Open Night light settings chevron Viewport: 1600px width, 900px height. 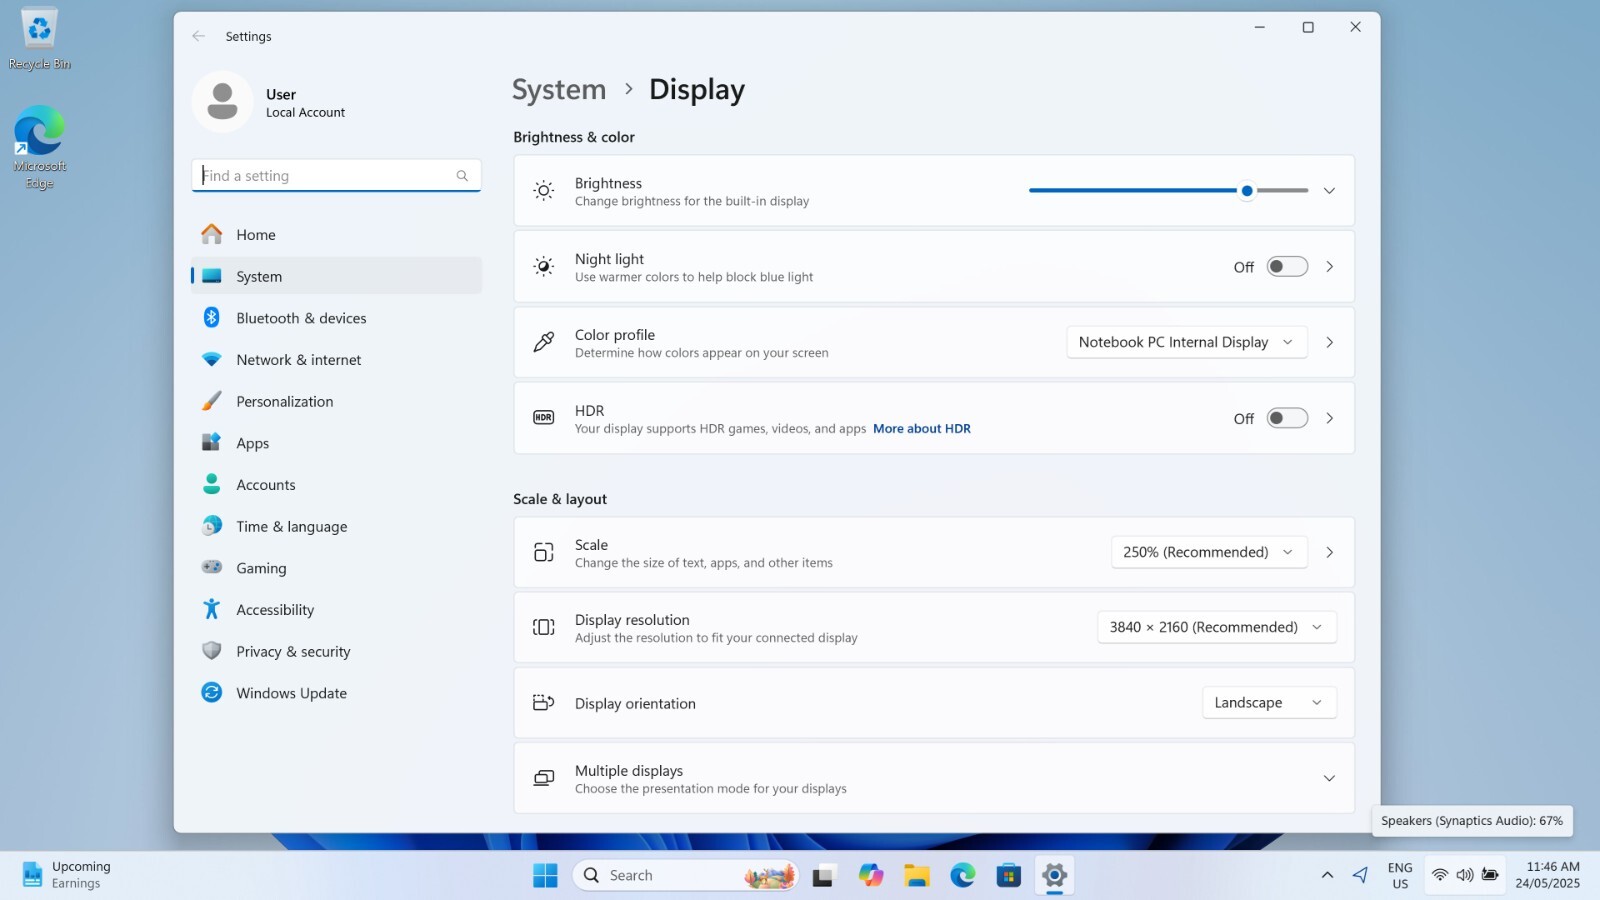point(1329,267)
